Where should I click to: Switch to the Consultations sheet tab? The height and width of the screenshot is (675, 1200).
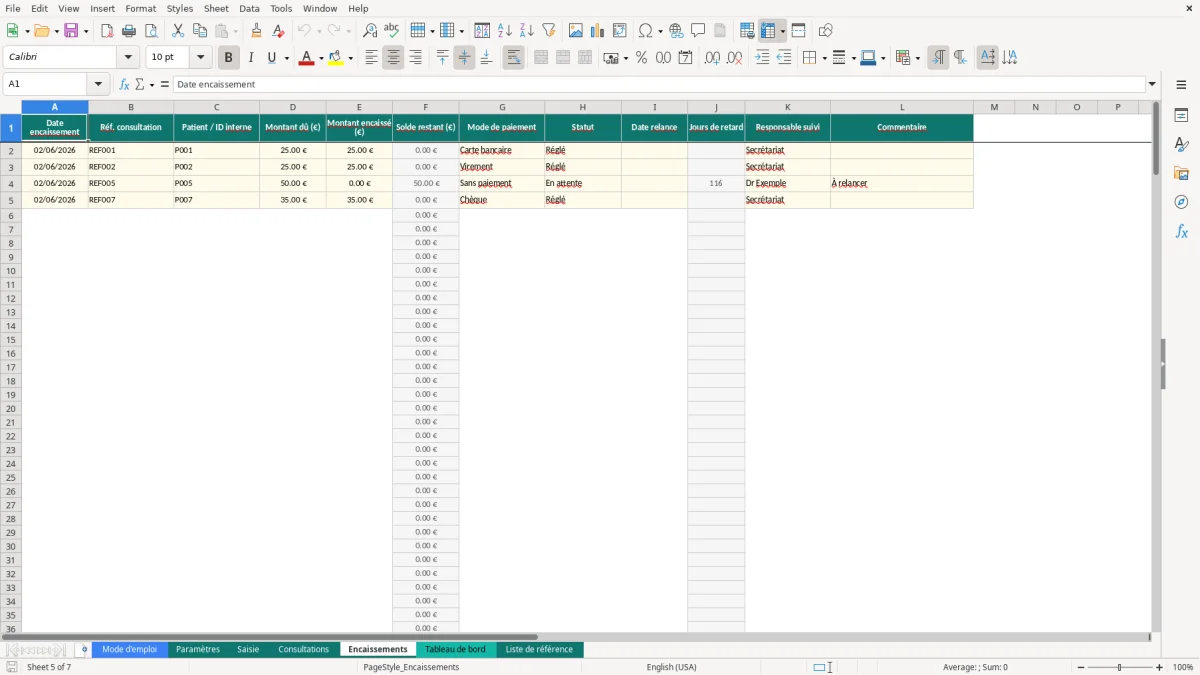click(x=303, y=650)
